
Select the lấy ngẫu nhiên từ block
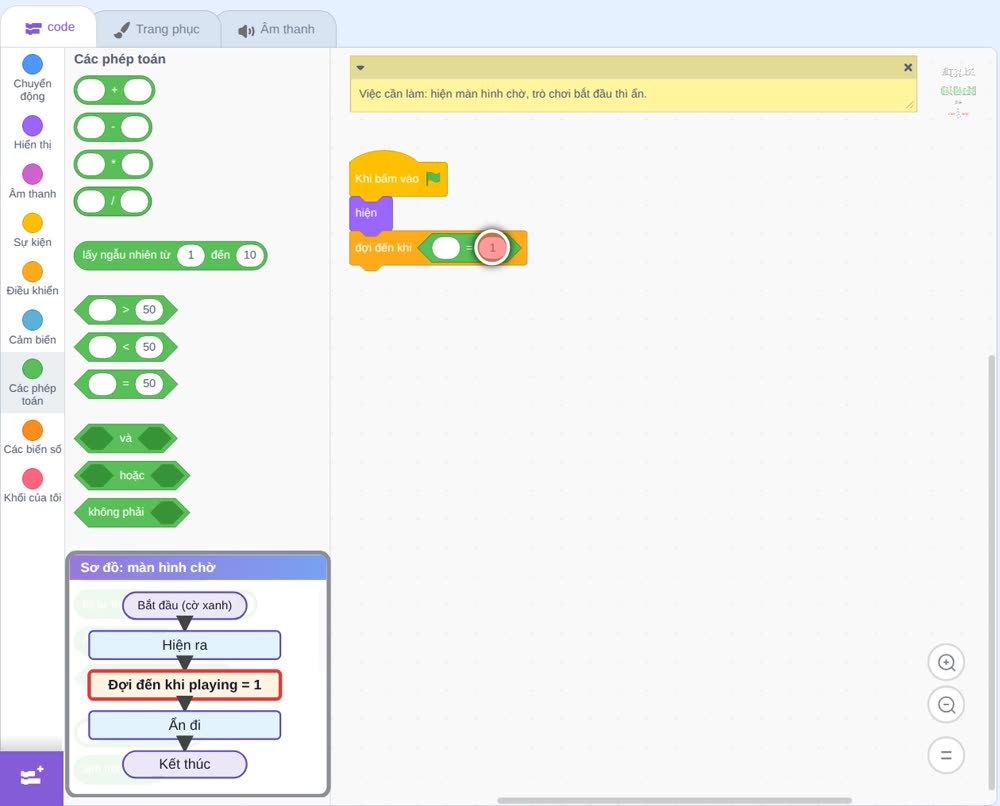[170, 255]
